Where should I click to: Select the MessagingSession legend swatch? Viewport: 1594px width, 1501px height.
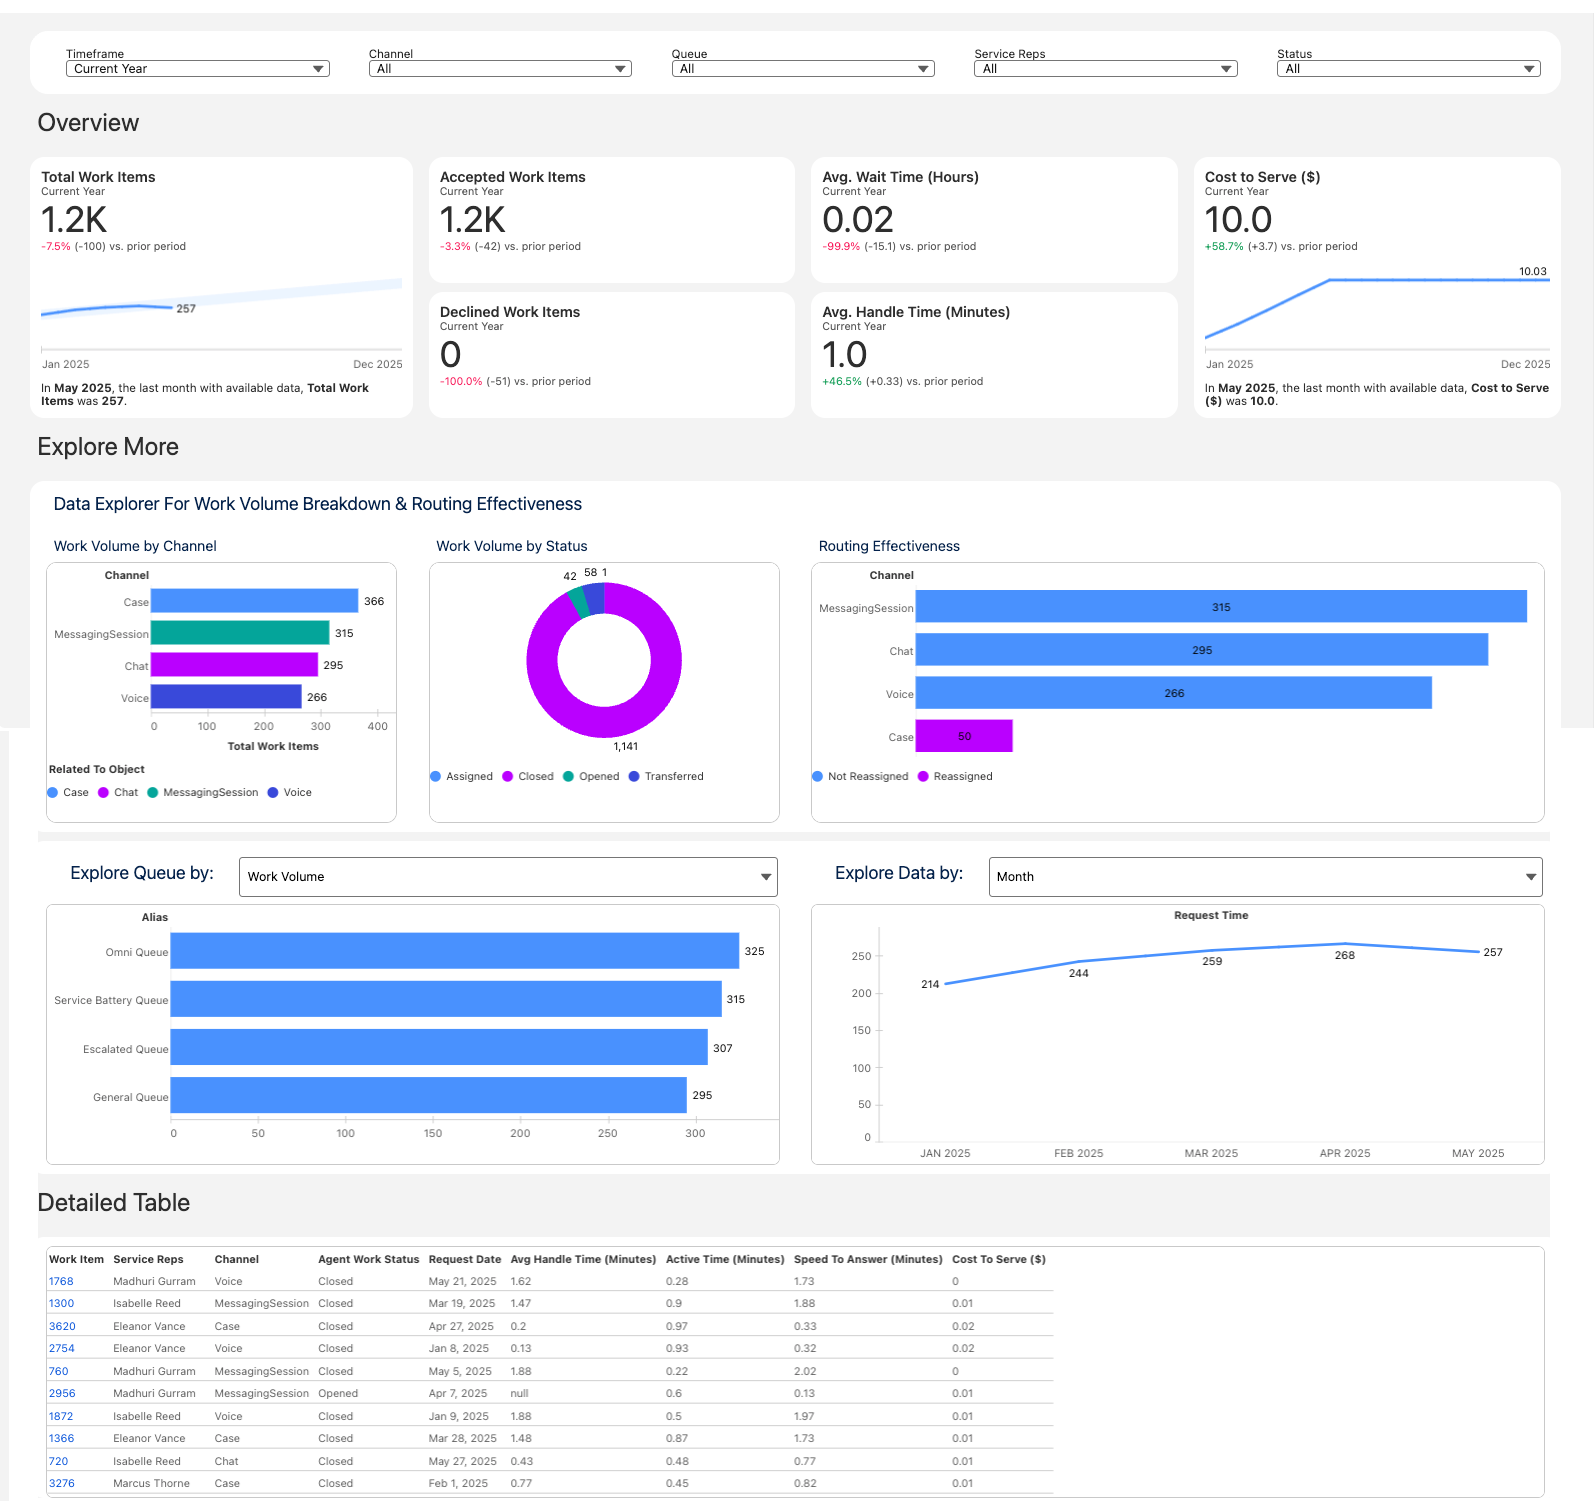click(153, 792)
